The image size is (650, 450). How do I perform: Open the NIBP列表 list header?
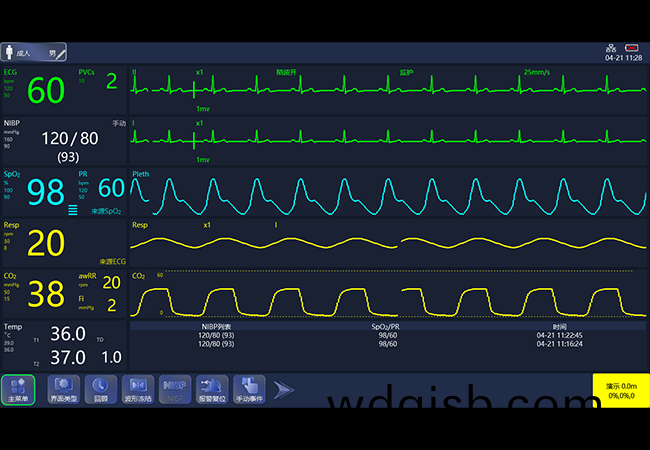pyautogui.click(x=216, y=327)
